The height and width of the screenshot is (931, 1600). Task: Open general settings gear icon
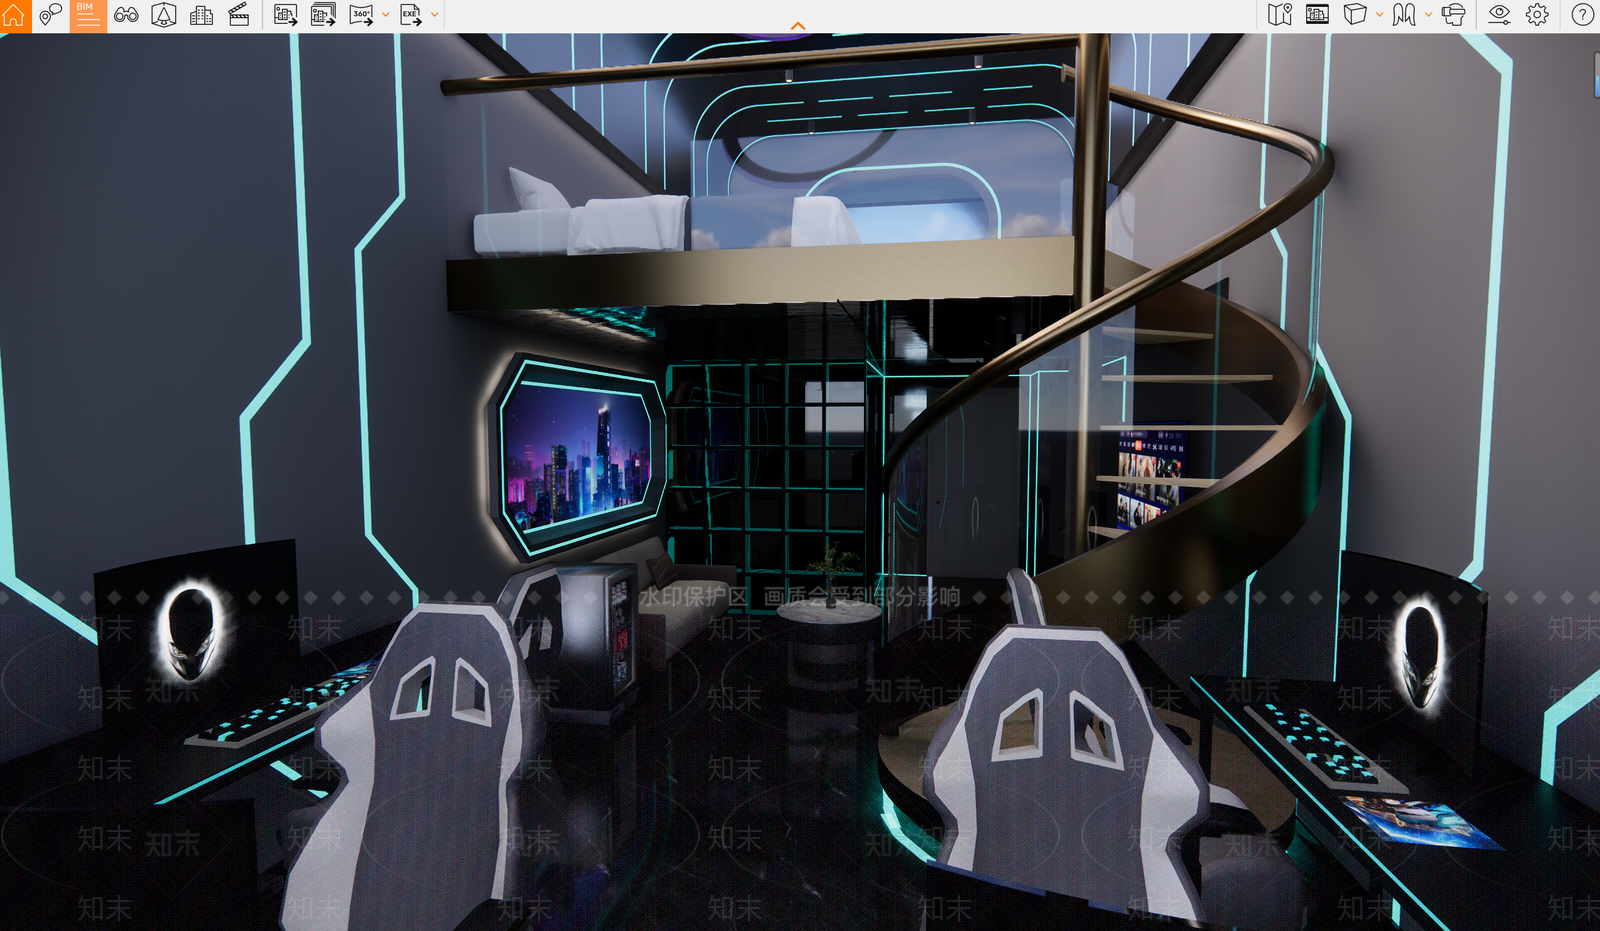pyautogui.click(x=1537, y=15)
